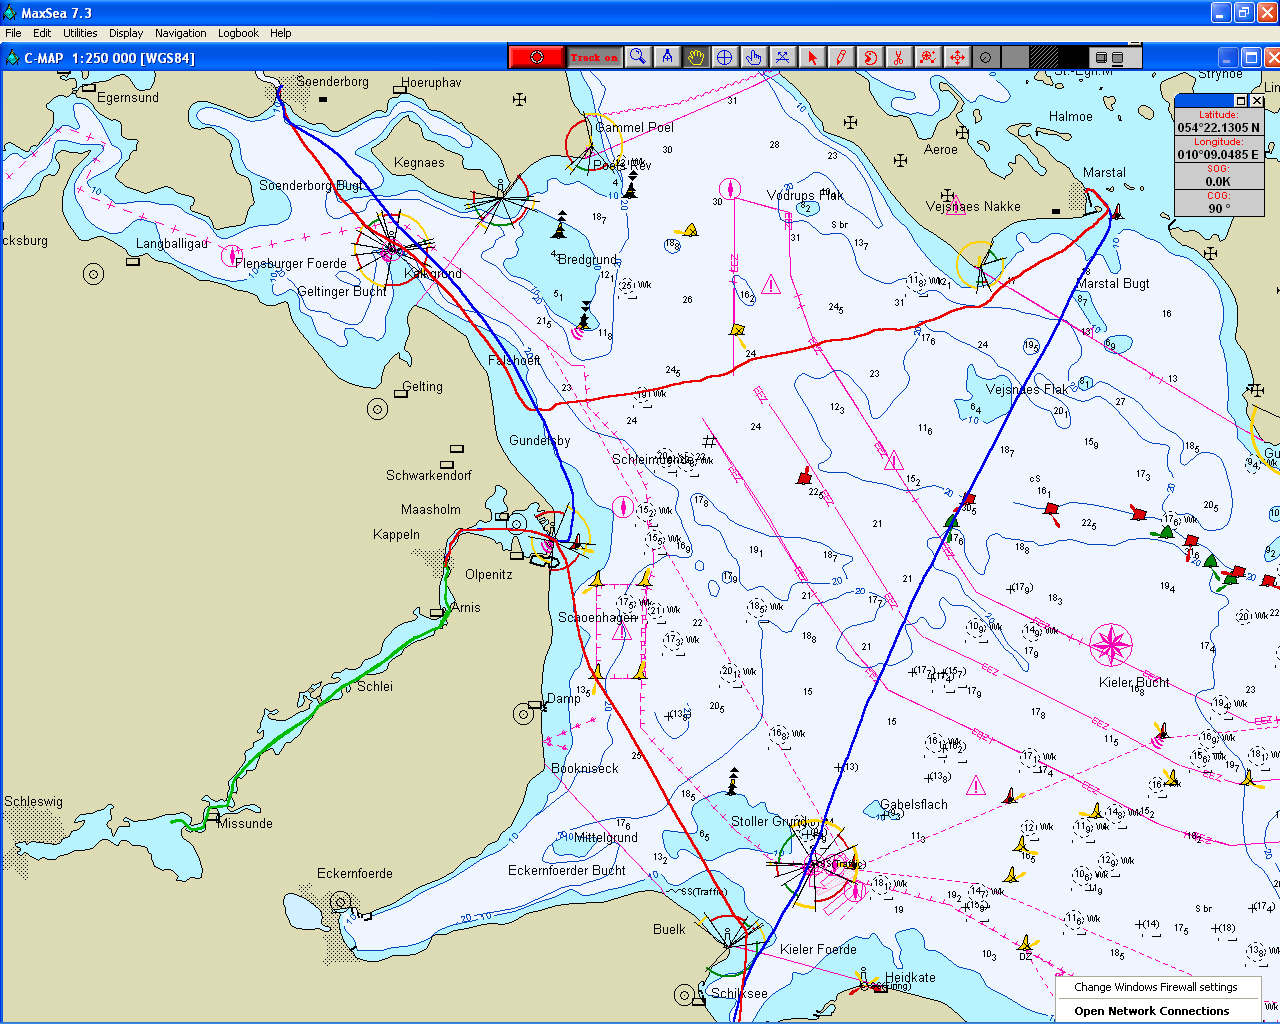Viewport: 1280px width, 1024px height.
Task: Click the Soenderborg town label
Action: 332,81
